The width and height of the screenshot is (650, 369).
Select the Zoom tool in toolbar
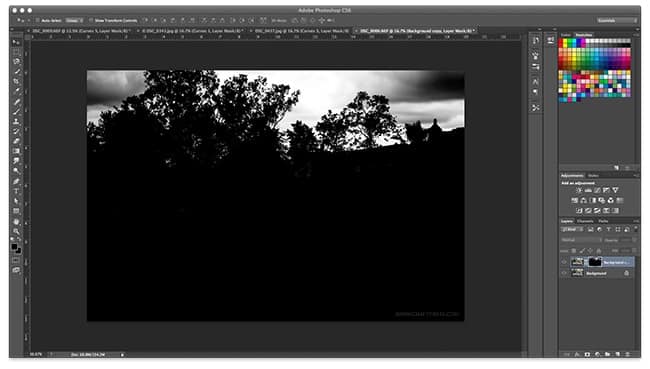(16, 231)
